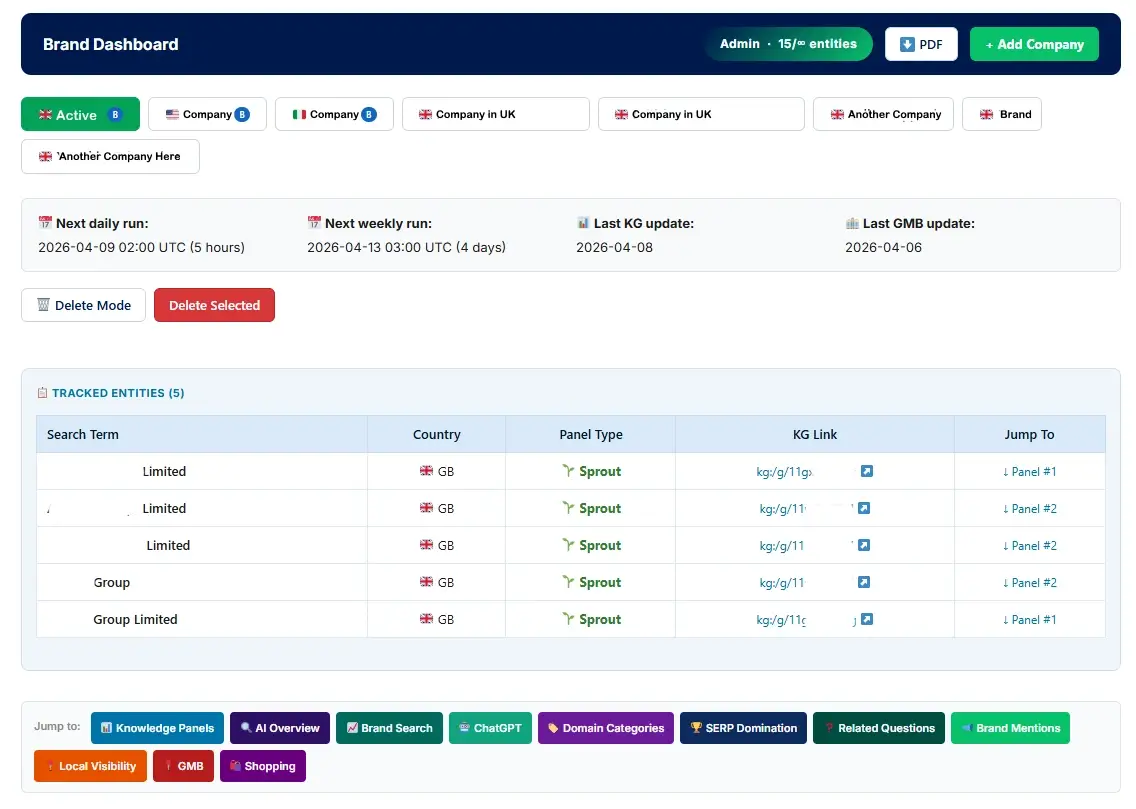Click the Delete Selected button
The image size is (1136, 809).
[214, 305]
